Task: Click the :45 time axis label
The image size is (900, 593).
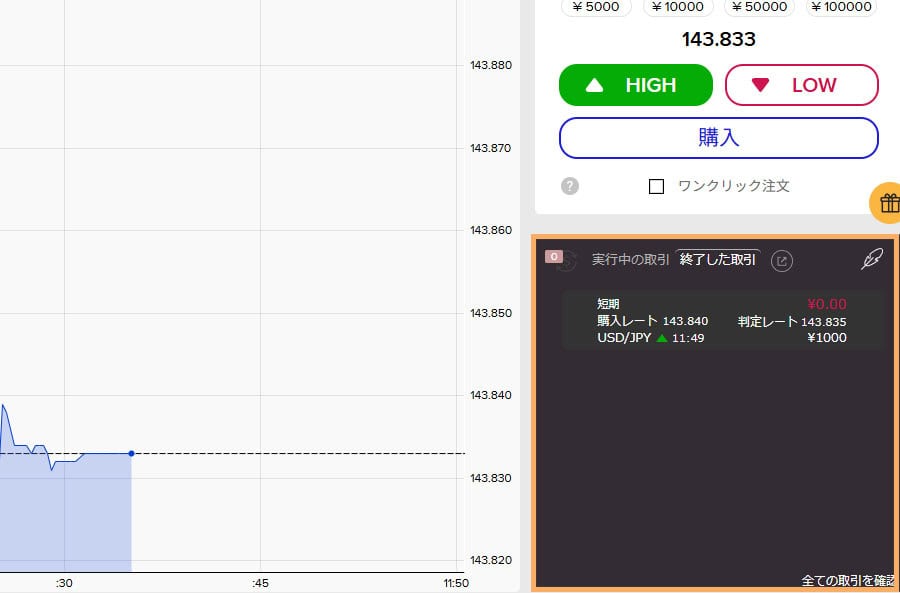Action: click(x=260, y=583)
